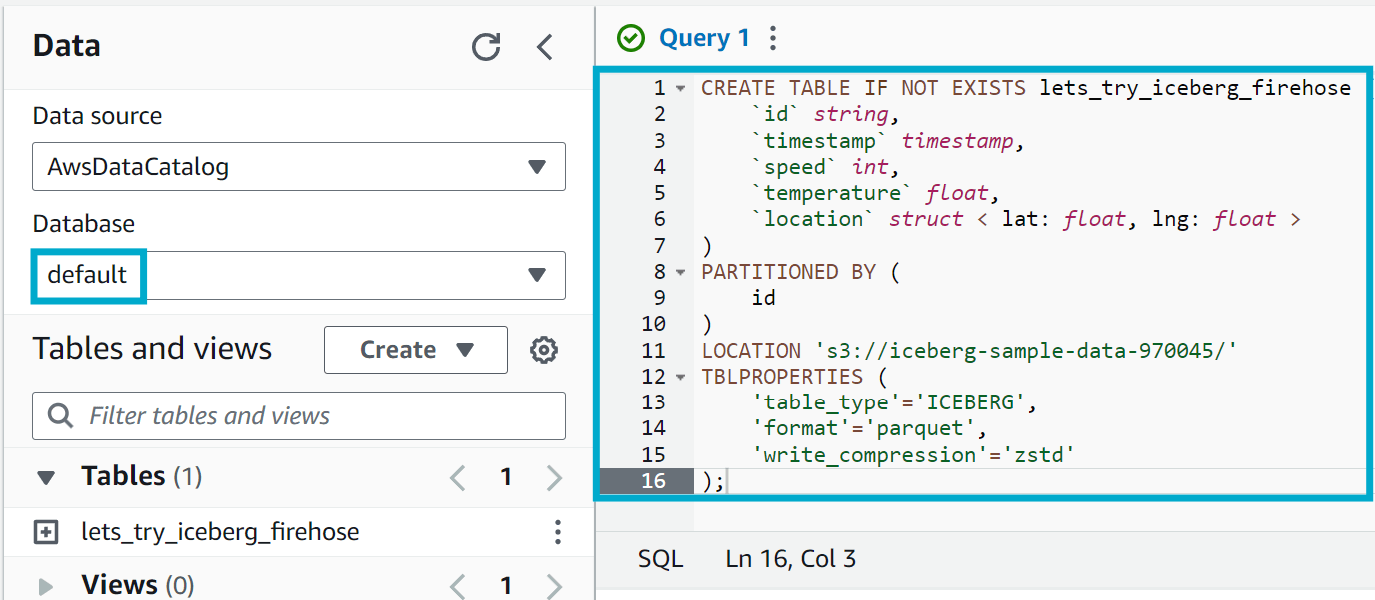The width and height of the screenshot is (1375, 600).
Task: Expand the Views section
Action: click(x=46, y=586)
